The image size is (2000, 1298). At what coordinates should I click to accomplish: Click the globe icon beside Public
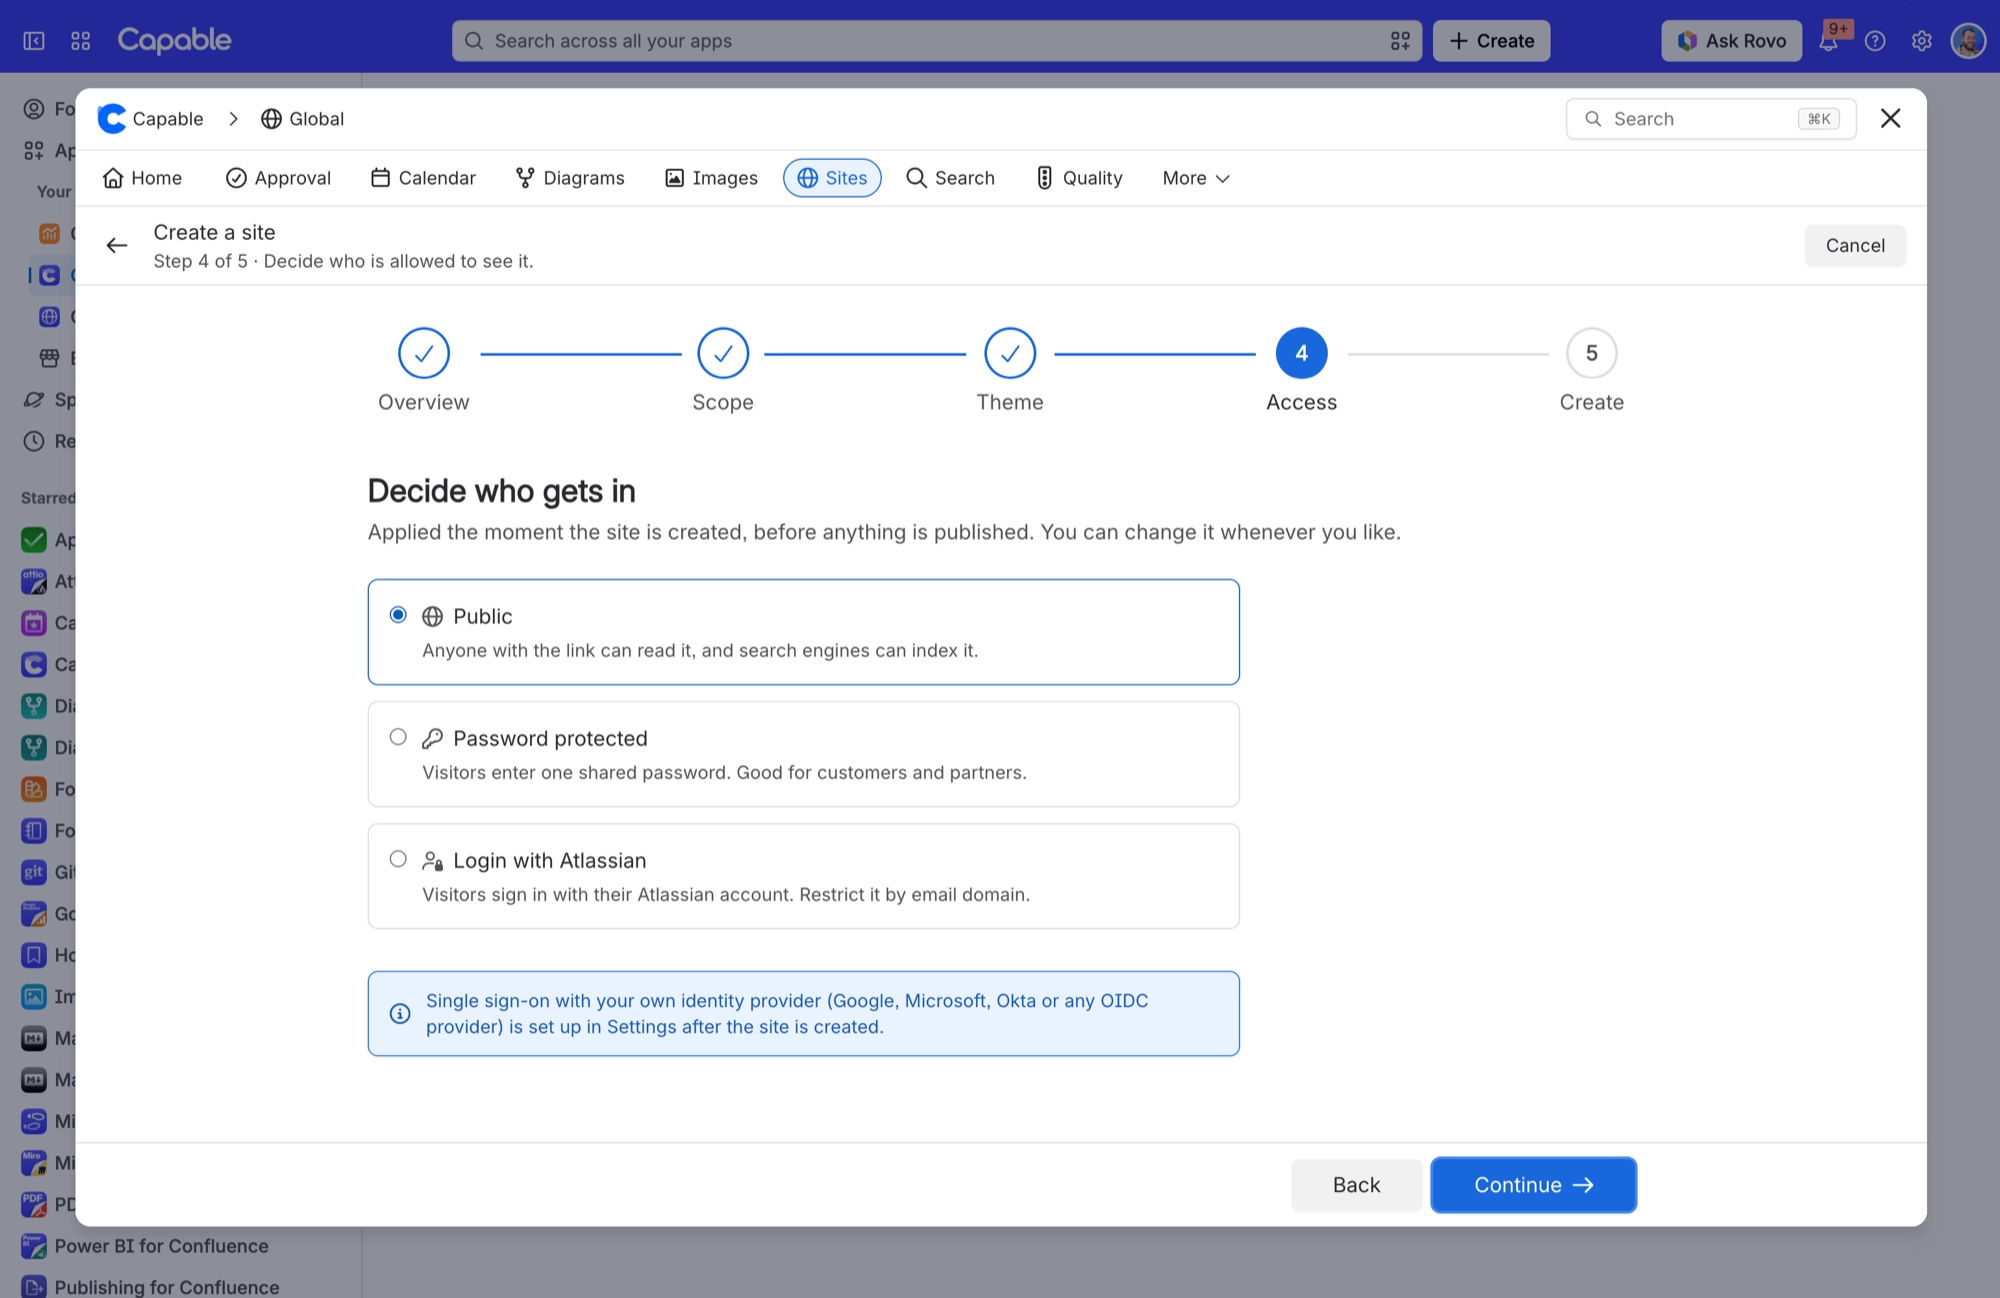[x=432, y=617]
